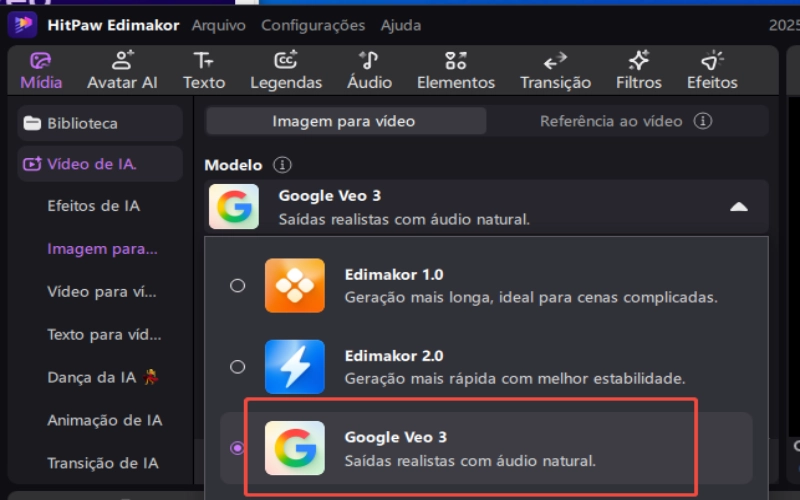This screenshot has width=800, height=500.
Task: Select the Texto tool icon
Action: point(203,61)
